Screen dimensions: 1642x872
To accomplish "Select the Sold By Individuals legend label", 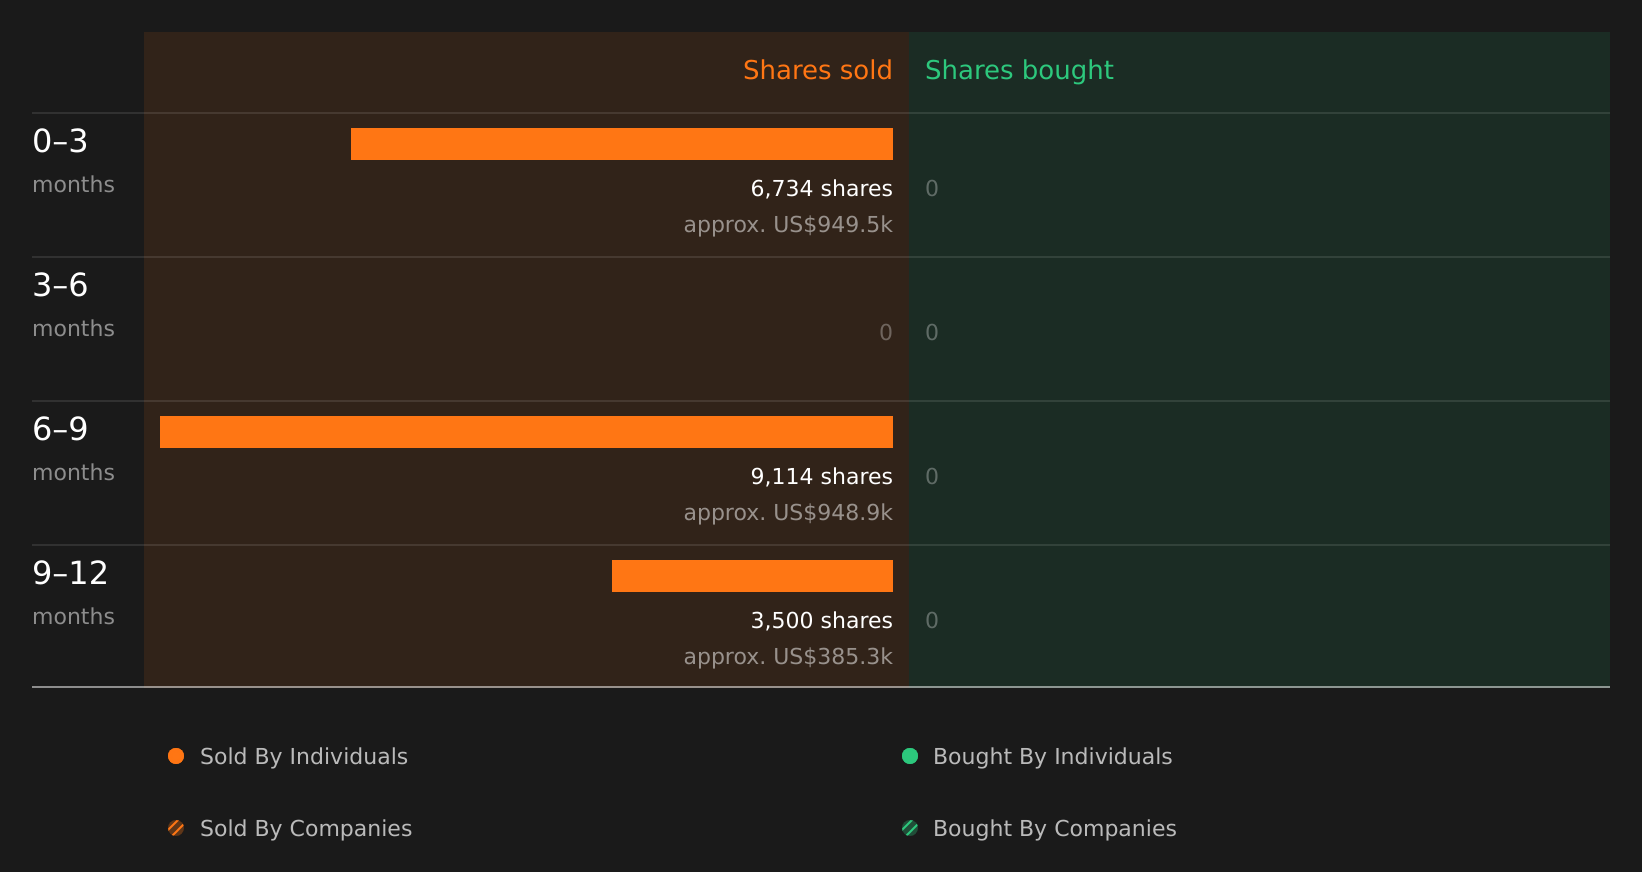I will [x=304, y=757].
